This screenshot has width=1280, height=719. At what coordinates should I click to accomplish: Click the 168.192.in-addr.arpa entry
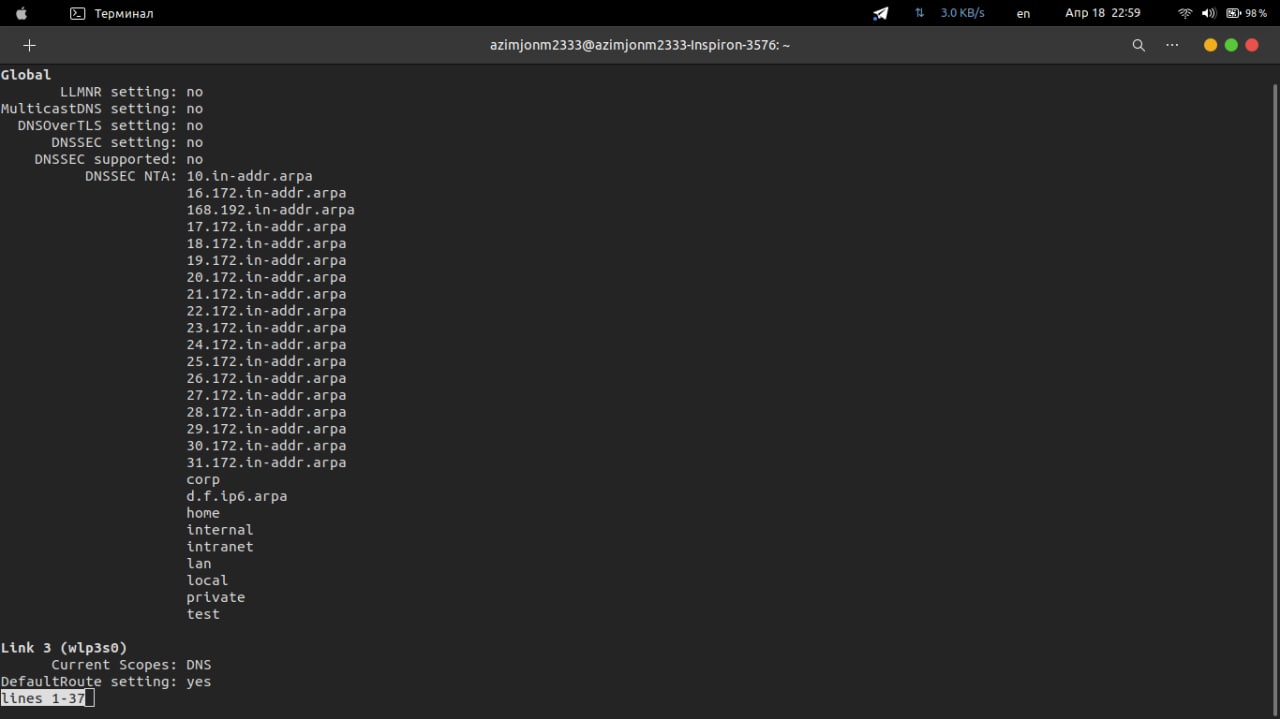pos(270,210)
